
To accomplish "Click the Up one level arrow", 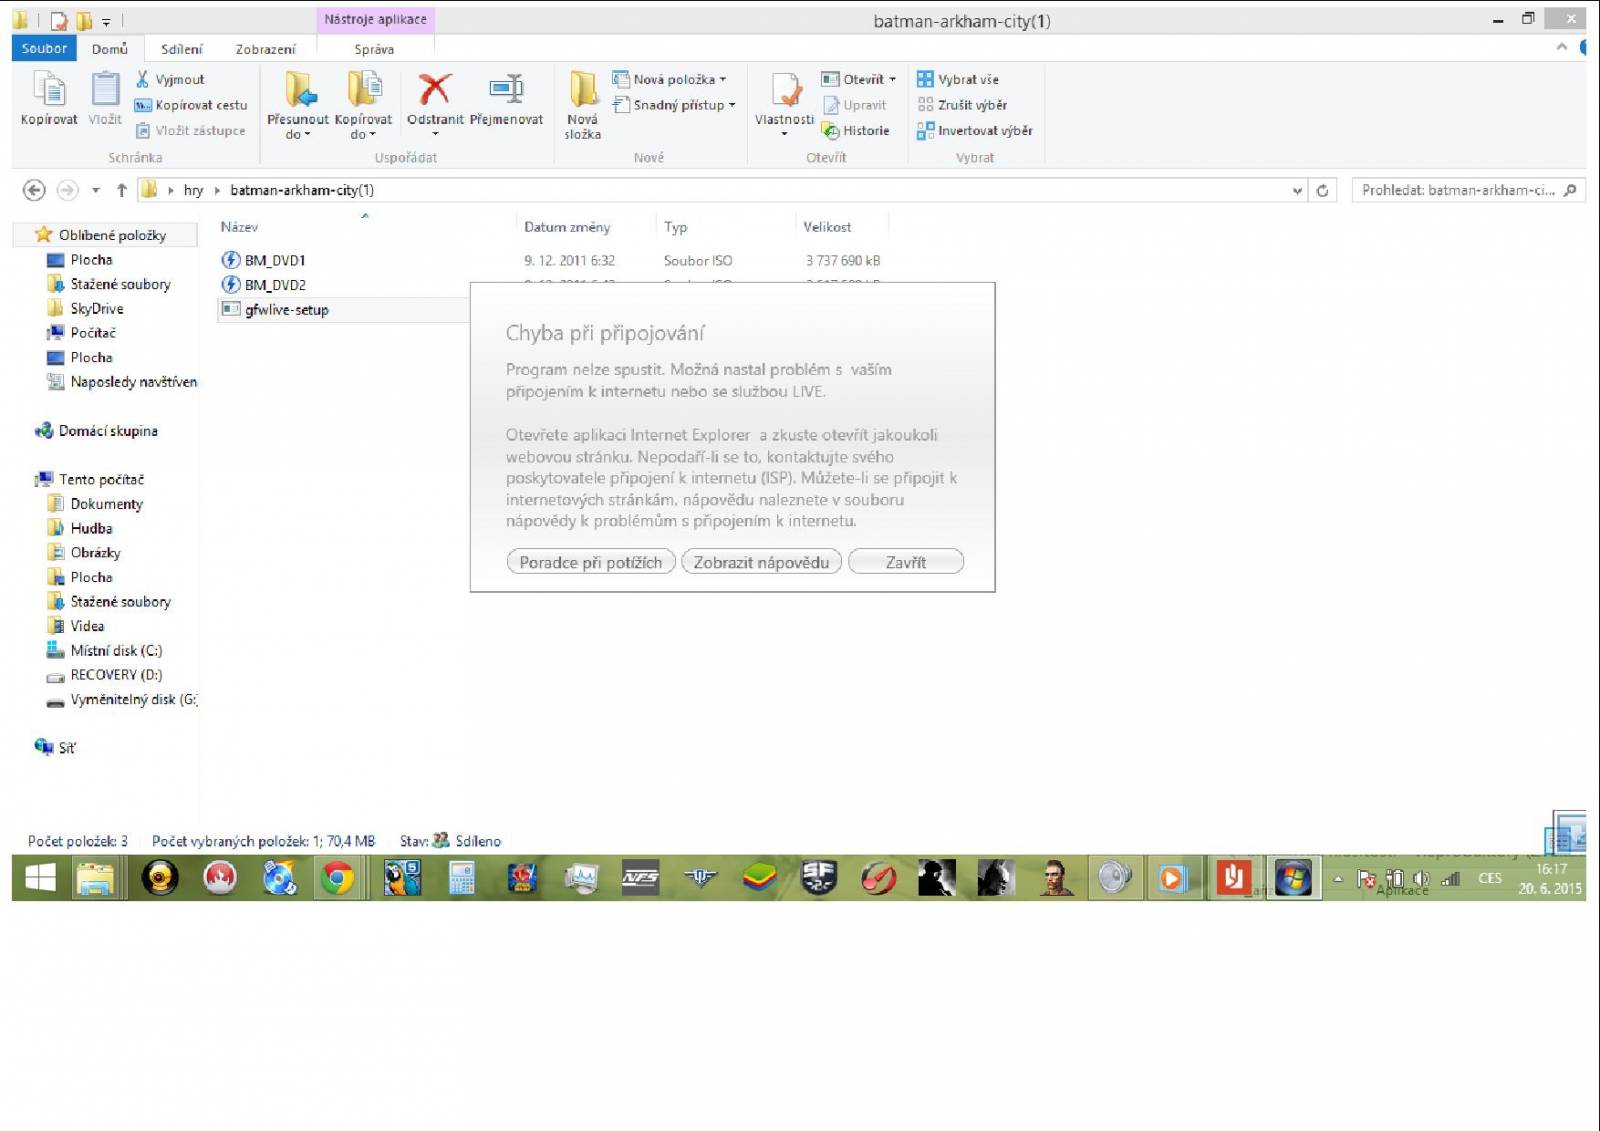I will (x=121, y=190).
